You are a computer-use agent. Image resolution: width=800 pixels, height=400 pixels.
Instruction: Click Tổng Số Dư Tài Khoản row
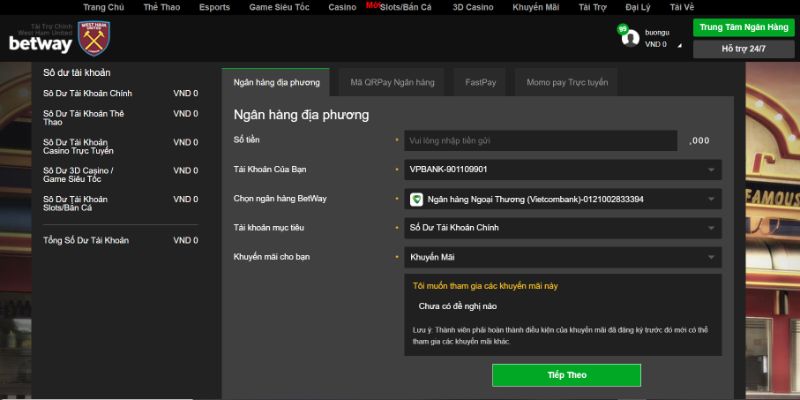tap(121, 240)
